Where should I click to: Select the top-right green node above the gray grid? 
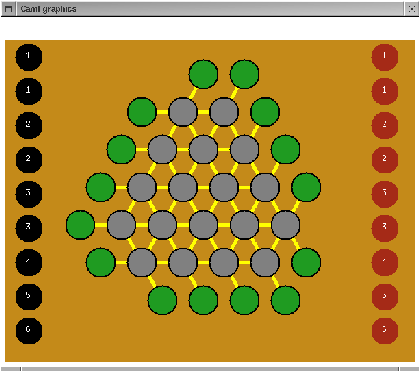click(244, 74)
